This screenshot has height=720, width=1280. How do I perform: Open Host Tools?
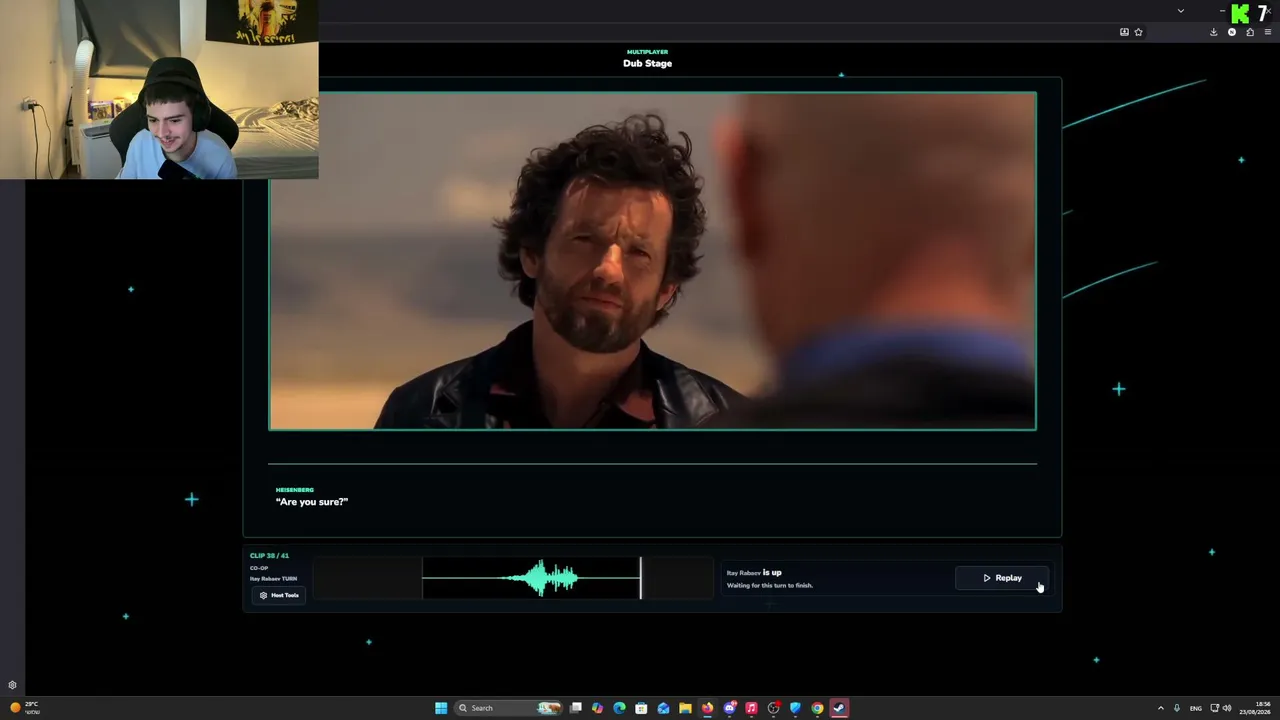pos(279,595)
